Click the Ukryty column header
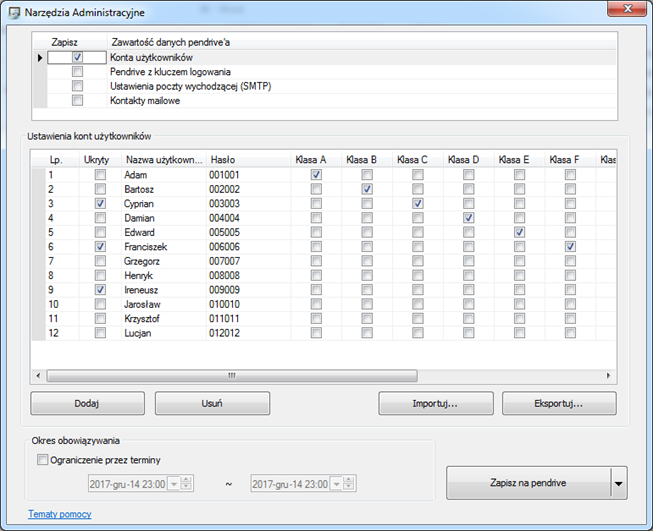 tap(96, 160)
